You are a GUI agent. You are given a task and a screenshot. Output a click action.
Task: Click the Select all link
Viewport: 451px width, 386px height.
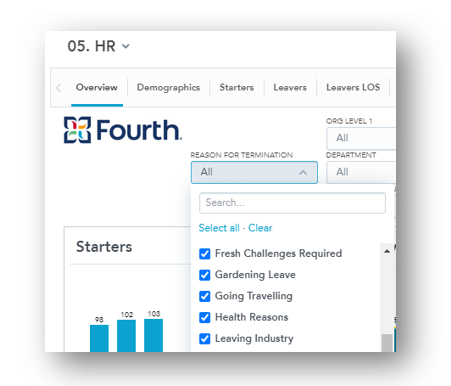(219, 228)
